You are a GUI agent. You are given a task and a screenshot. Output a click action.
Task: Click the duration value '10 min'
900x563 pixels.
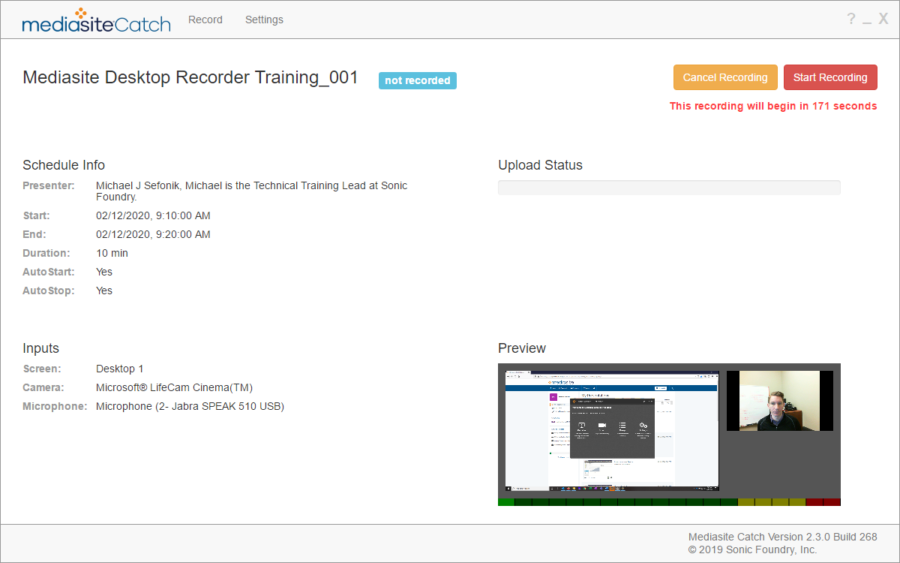click(112, 253)
